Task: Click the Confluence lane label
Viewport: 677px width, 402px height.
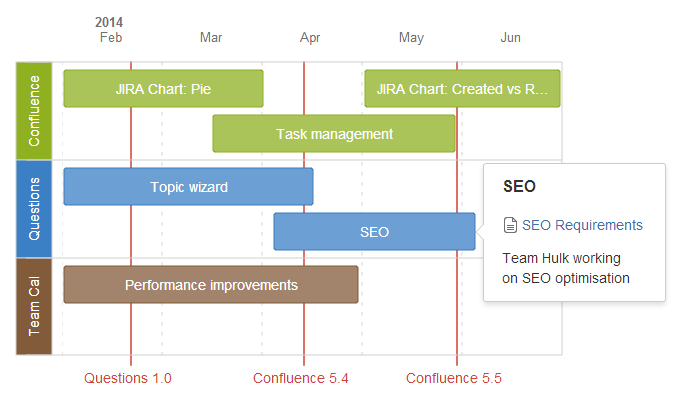Action: tap(34, 111)
